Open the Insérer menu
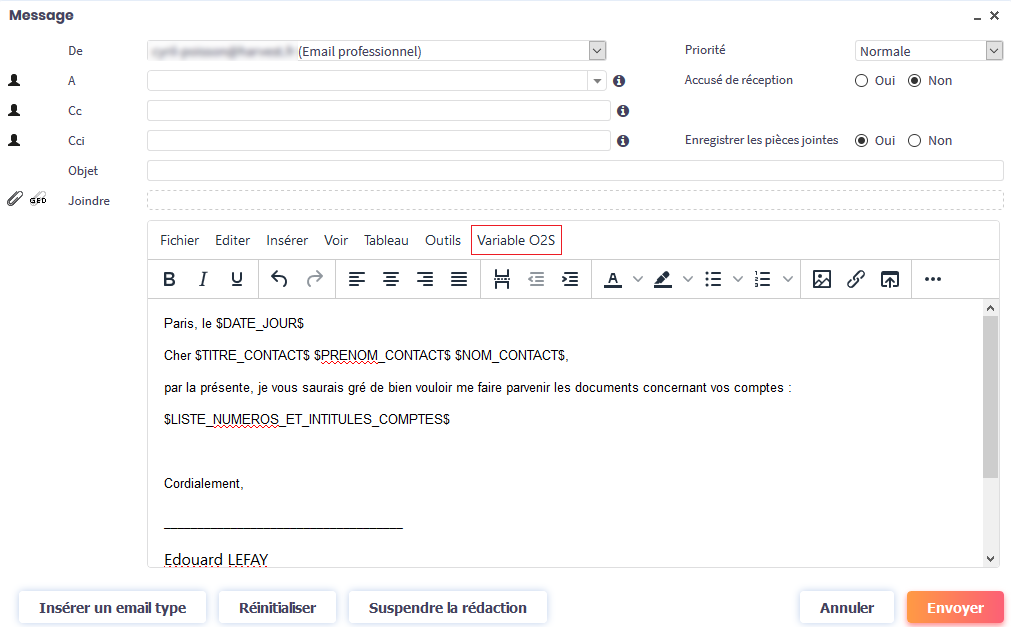 [x=287, y=240]
